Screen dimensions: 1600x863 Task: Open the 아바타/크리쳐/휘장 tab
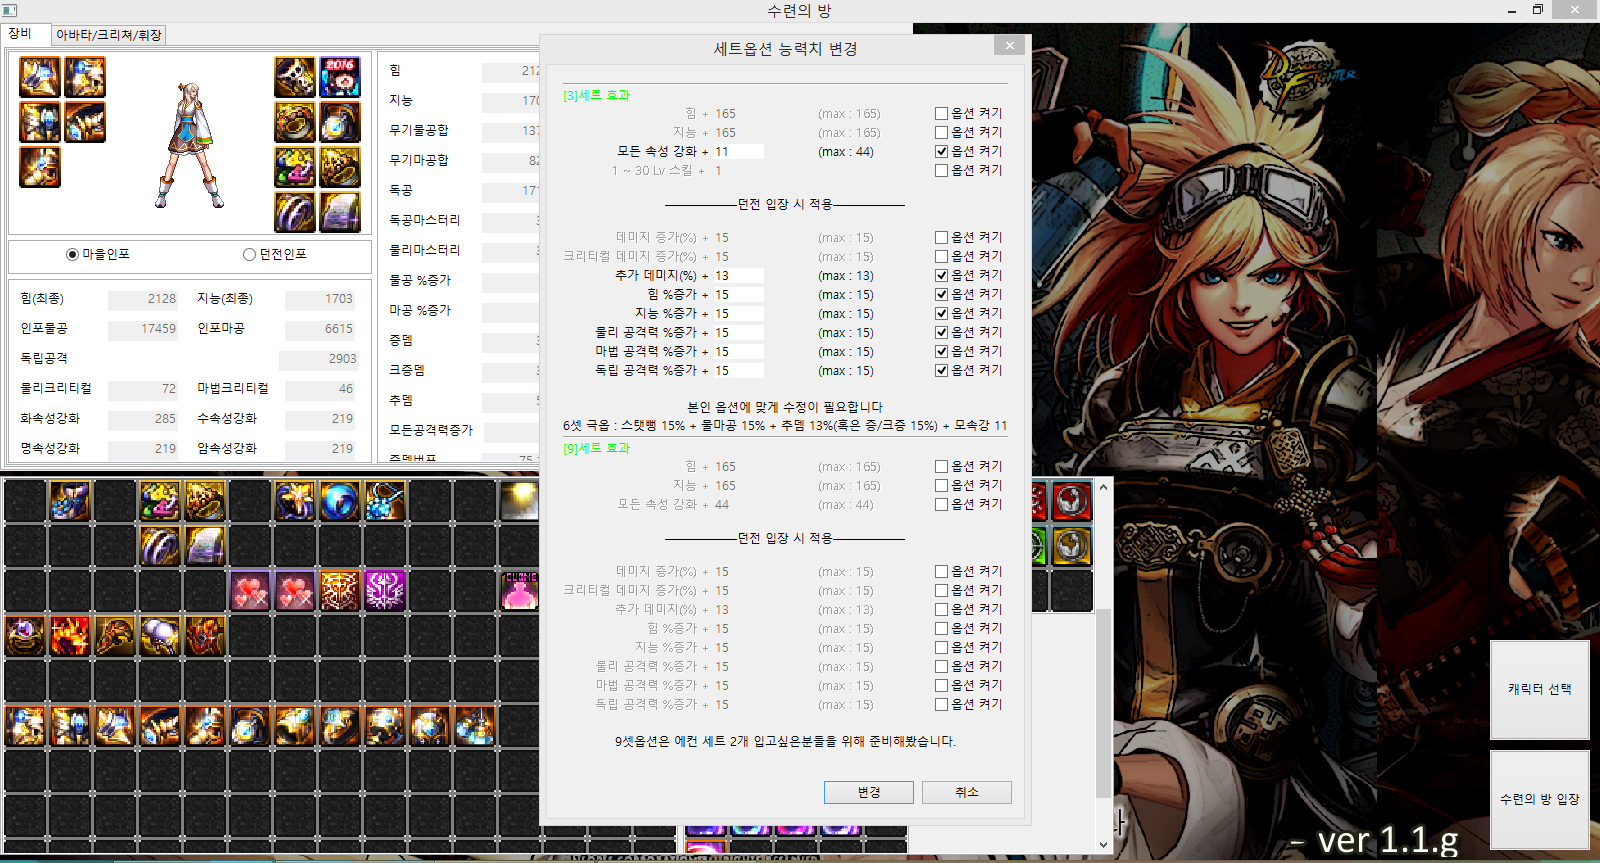(x=108, y=35)
